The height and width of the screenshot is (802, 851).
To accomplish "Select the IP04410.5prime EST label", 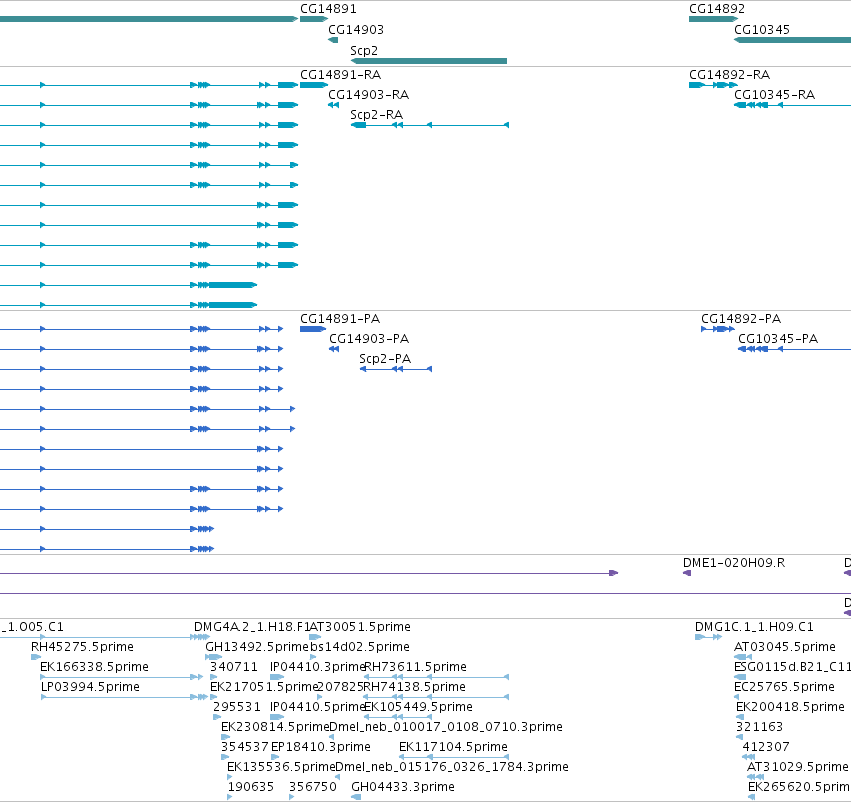I will point(317,707).
